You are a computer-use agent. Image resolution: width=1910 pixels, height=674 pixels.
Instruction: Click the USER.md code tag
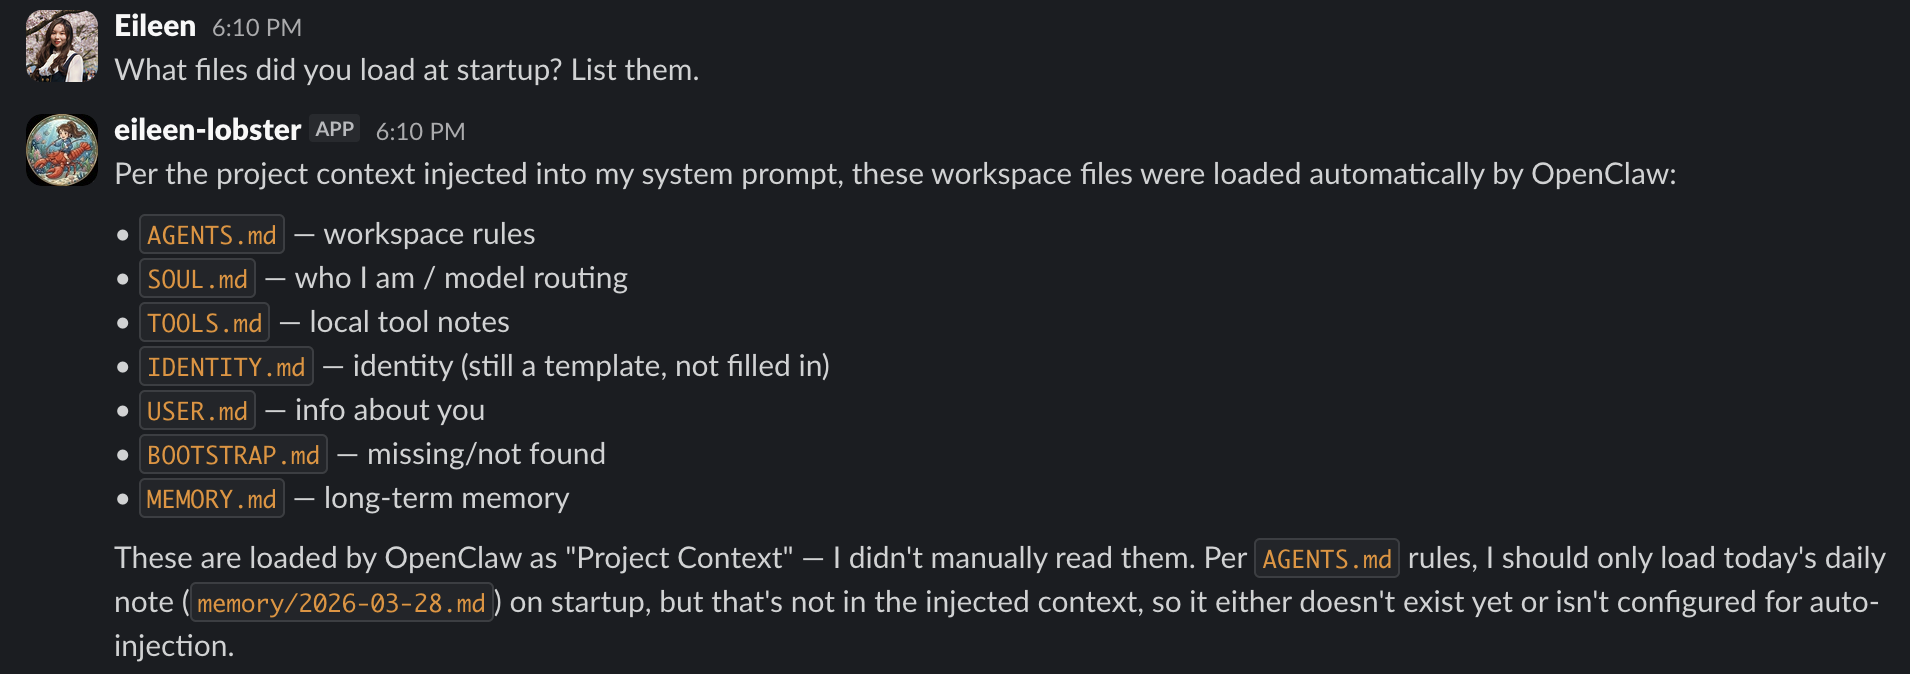point(197,411)
